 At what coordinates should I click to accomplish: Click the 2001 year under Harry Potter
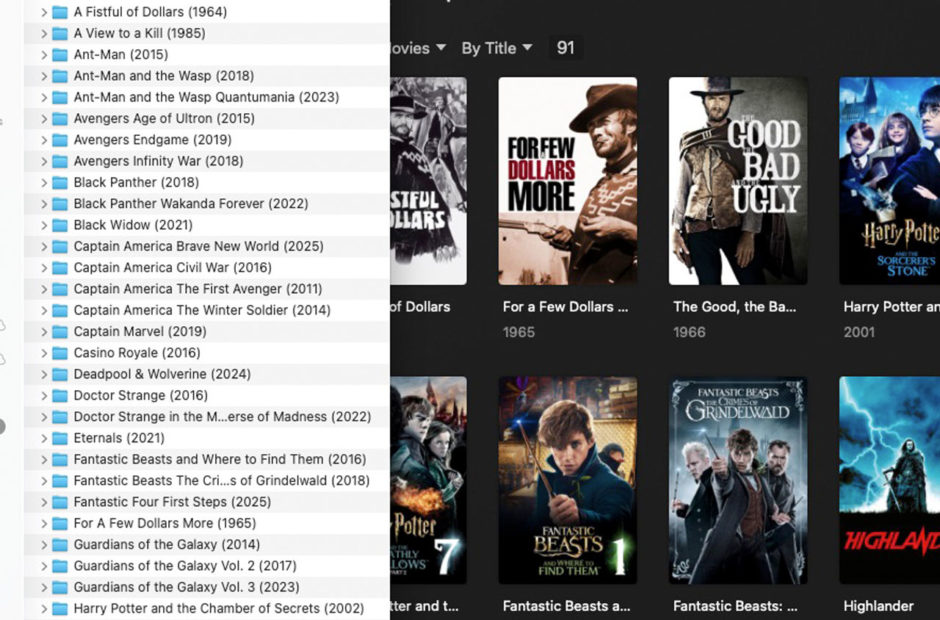click(859, 332)
